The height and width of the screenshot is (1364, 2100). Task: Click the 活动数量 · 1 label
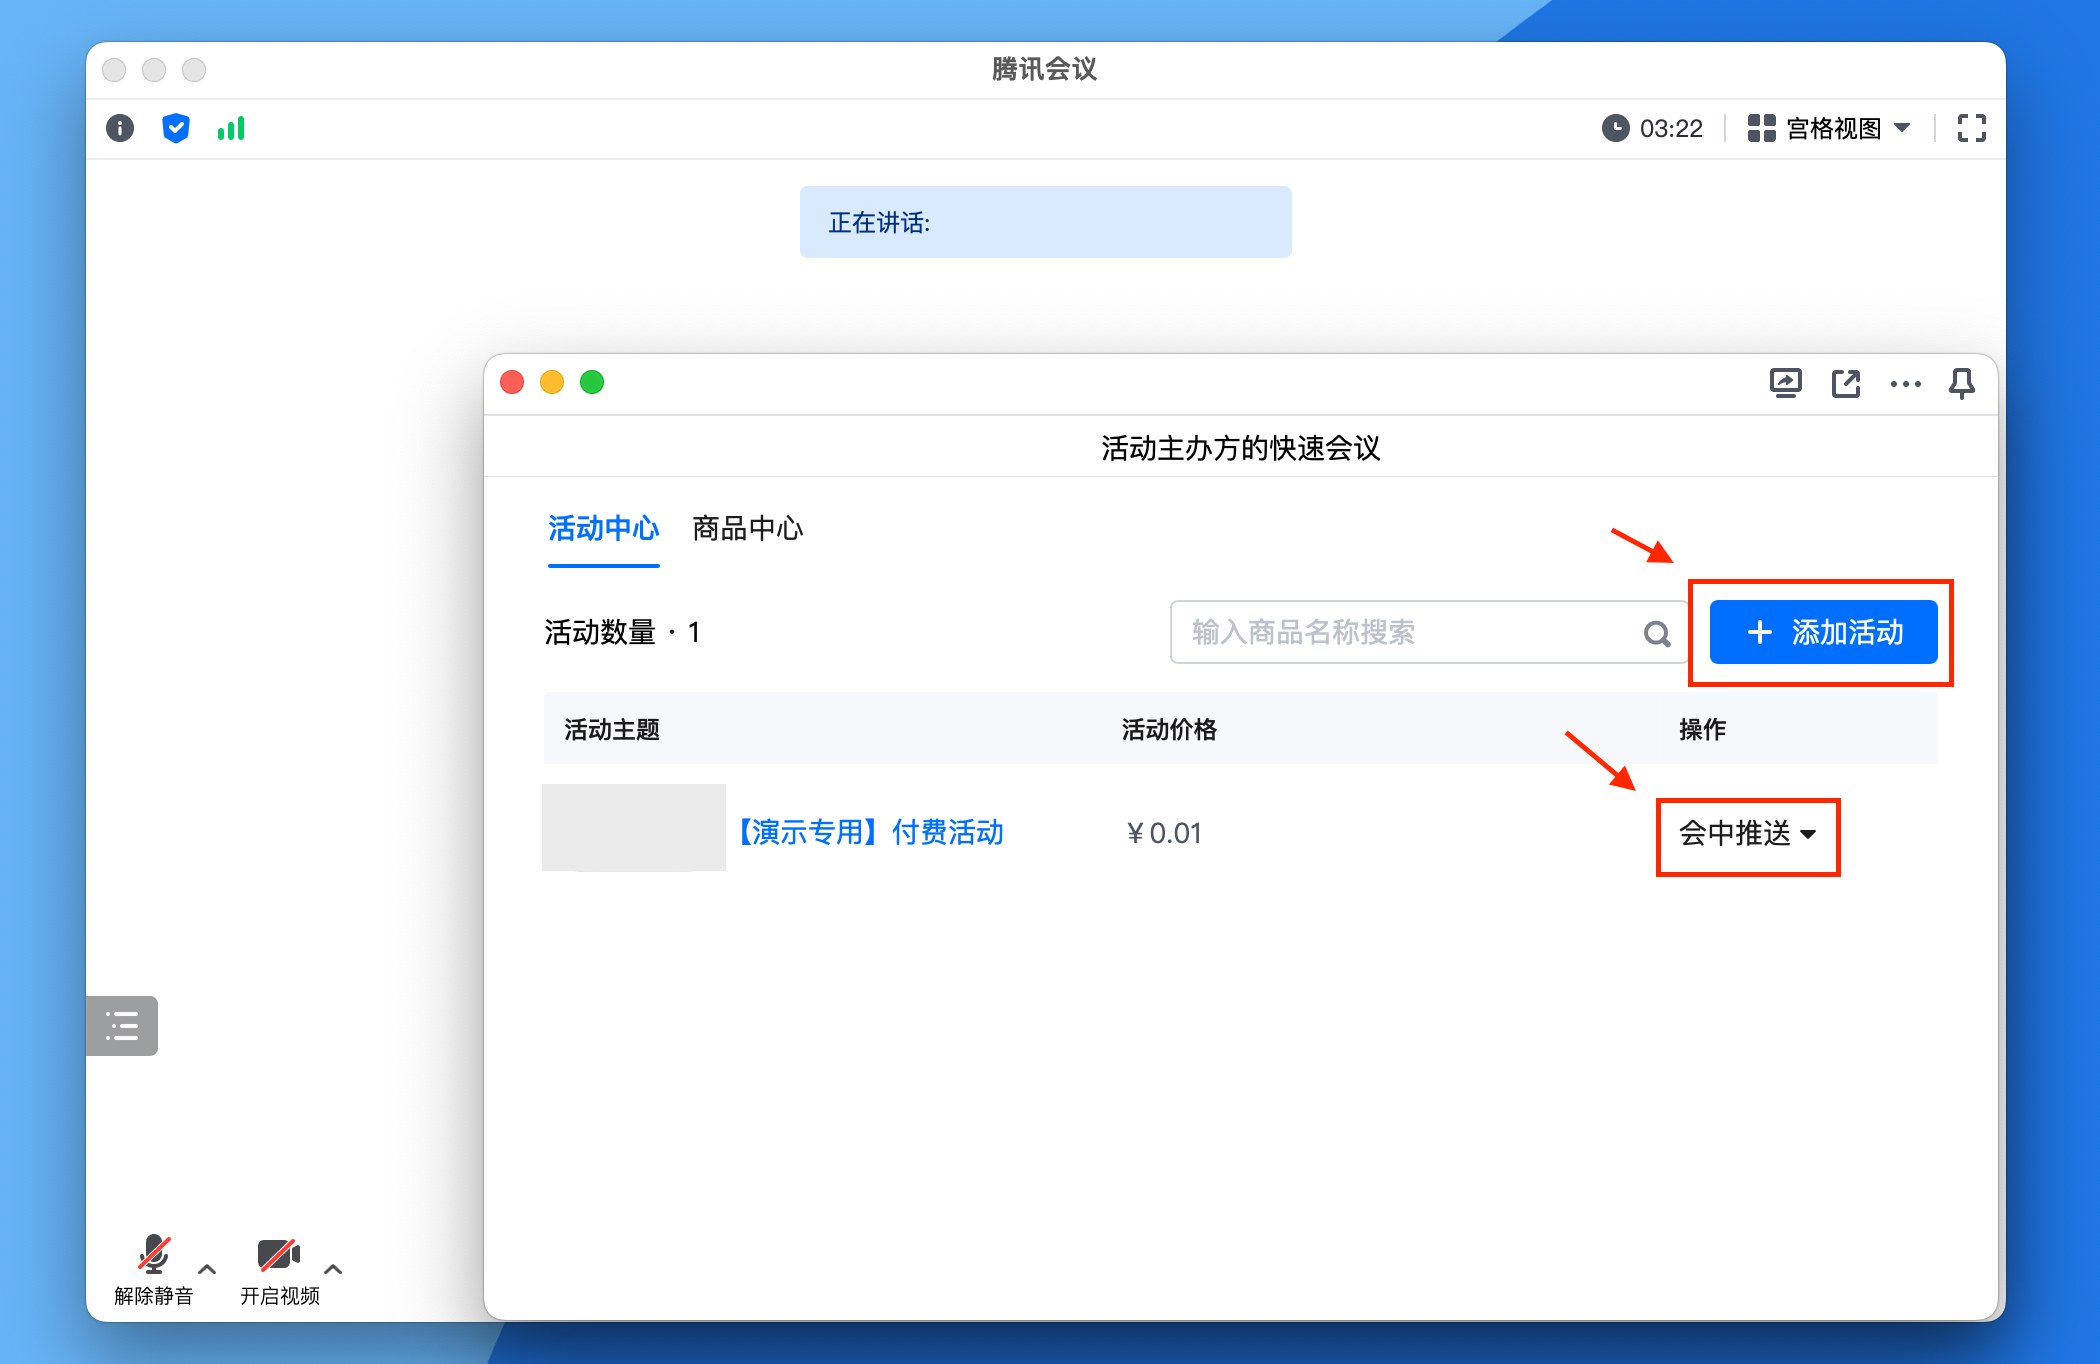point(622,632)
